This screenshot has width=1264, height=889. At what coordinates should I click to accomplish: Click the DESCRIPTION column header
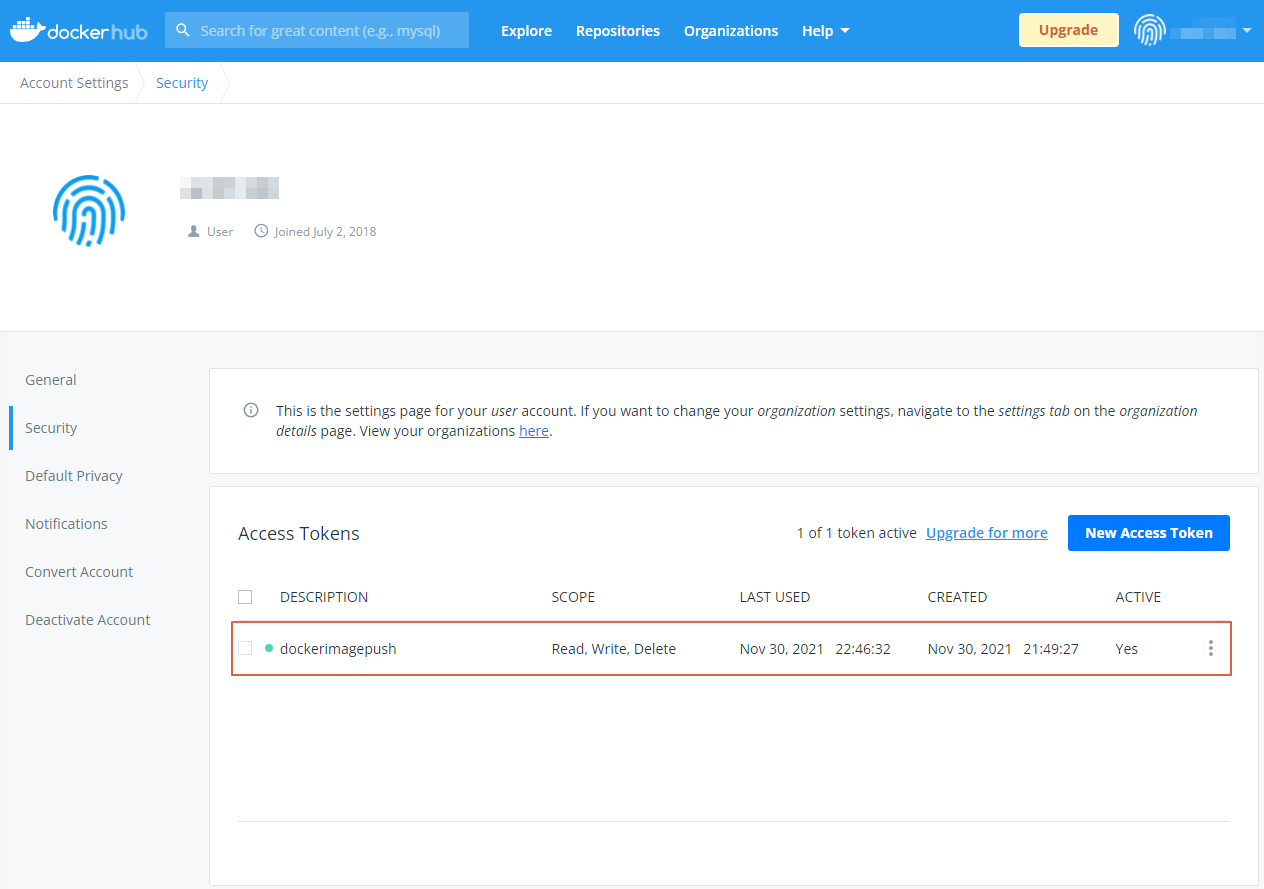[324, 597]
